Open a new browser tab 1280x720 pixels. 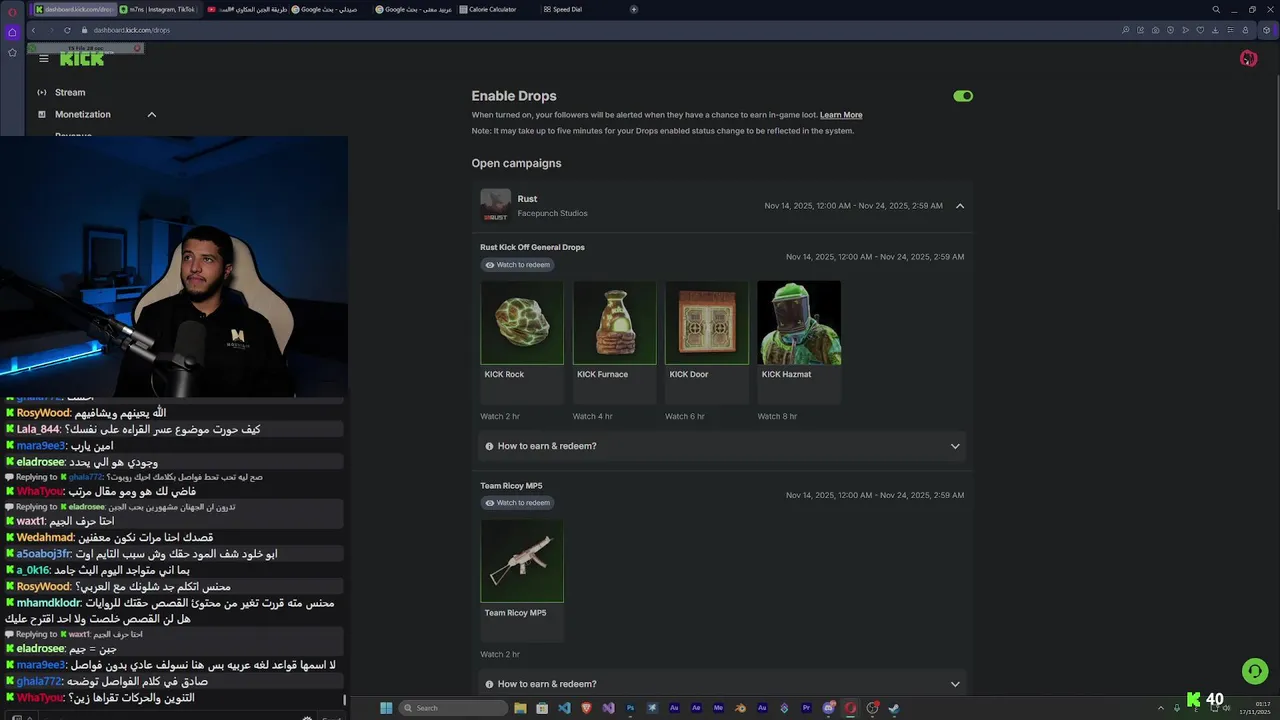click(634, 9)
